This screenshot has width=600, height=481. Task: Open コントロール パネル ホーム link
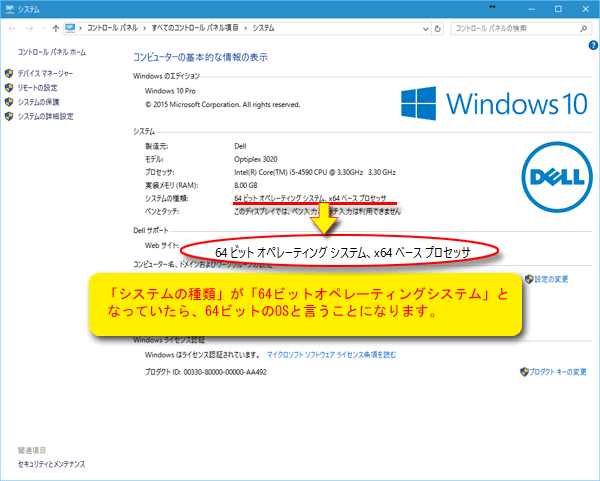click(x=52, y=52)
